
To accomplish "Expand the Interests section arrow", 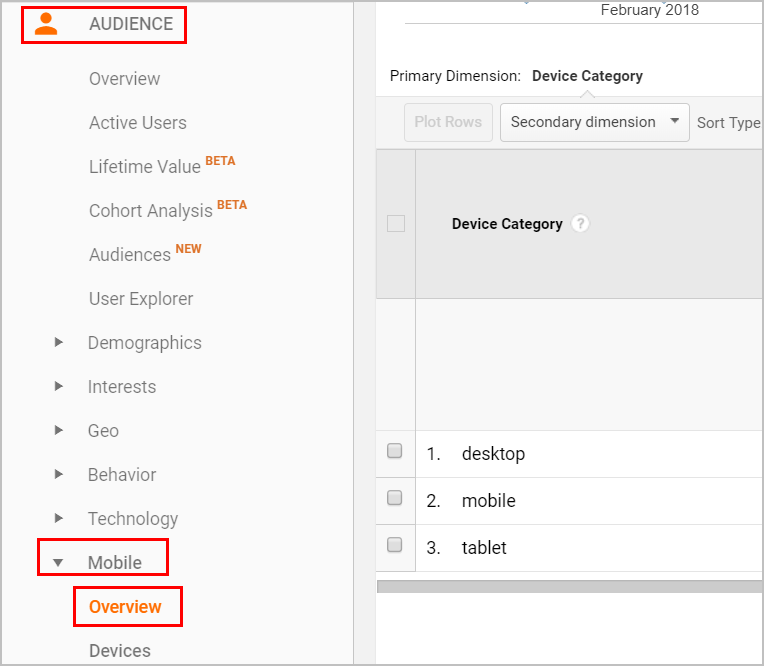I will pos(58,386).
